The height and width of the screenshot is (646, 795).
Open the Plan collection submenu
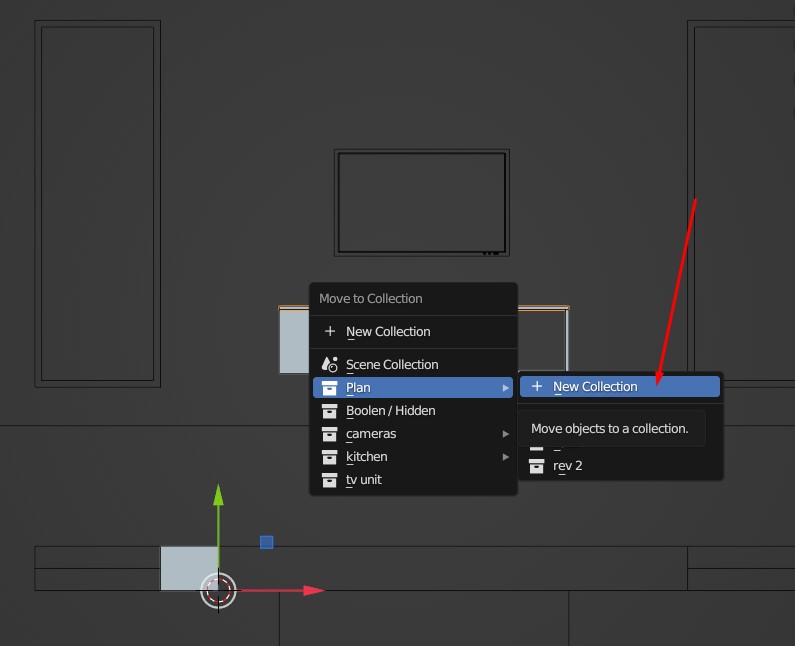click(x=413, y=387)
